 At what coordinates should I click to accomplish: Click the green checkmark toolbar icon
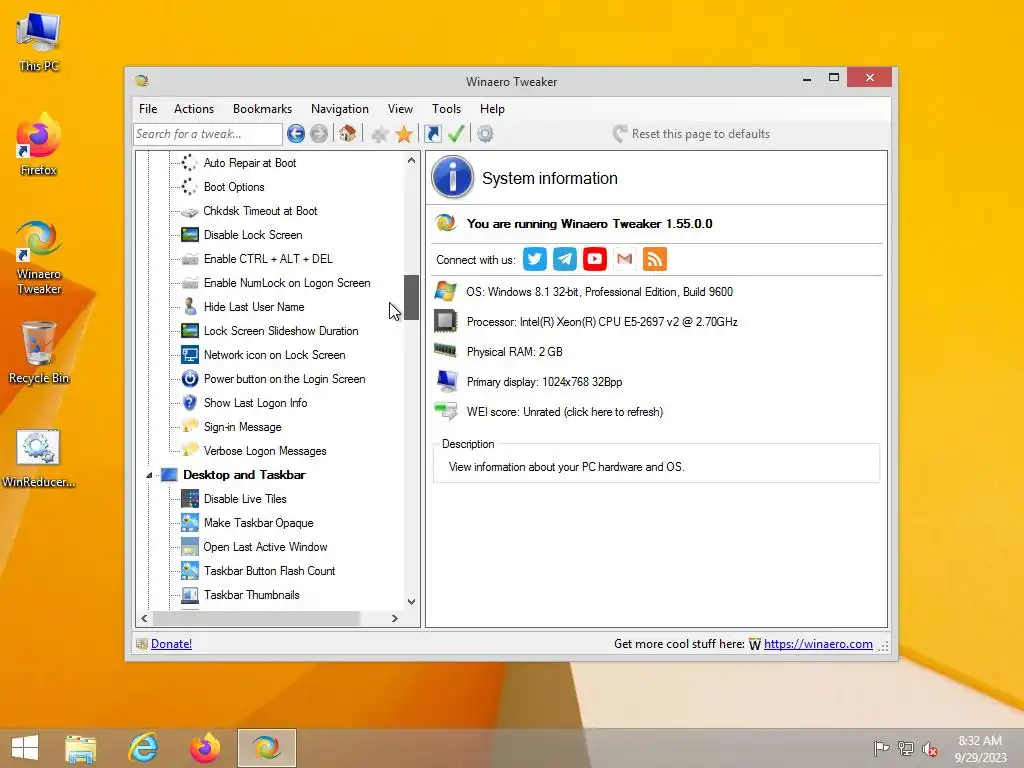click(456, 134)
